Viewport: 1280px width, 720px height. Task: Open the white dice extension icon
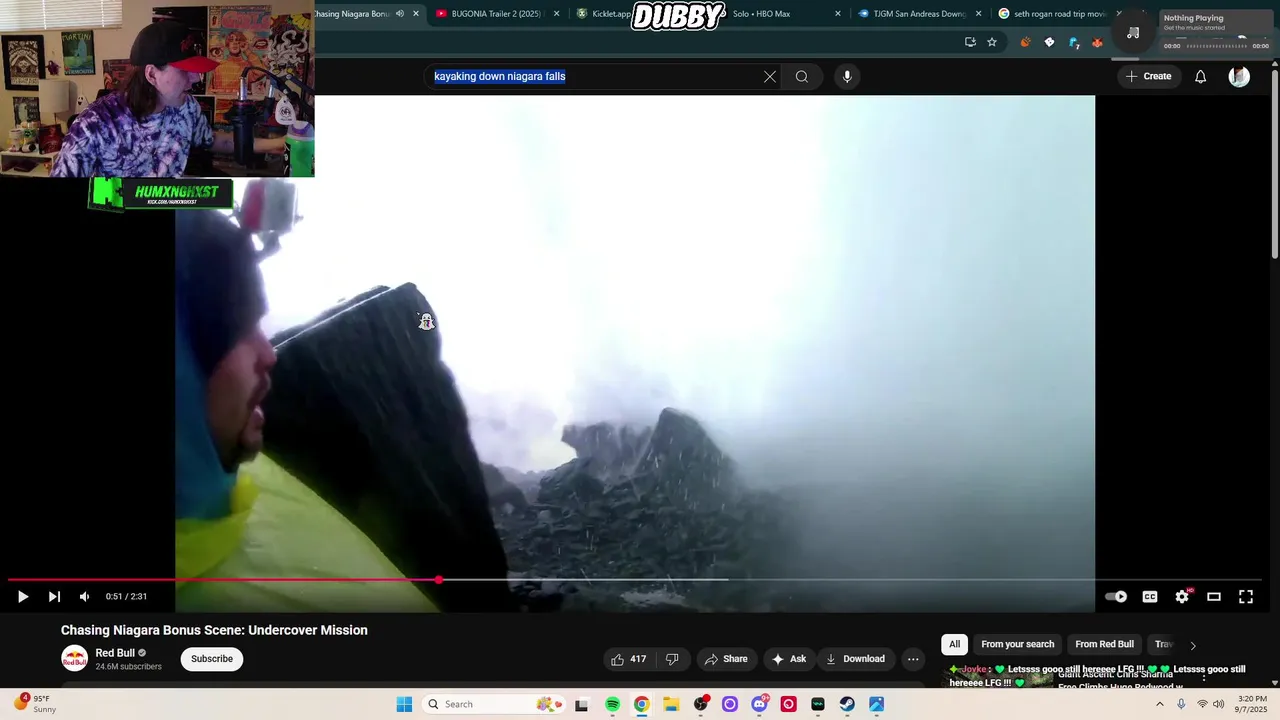(x=1049, y=42)
